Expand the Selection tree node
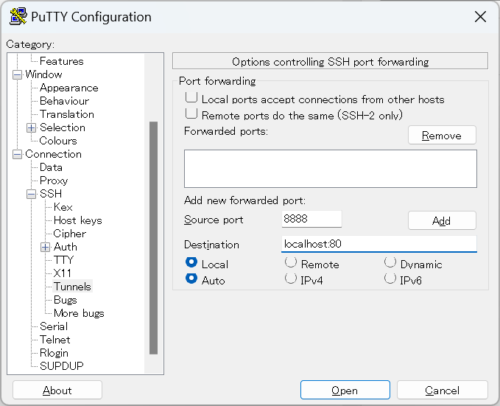This screenshot has height=406, width=500. [31, 128]
